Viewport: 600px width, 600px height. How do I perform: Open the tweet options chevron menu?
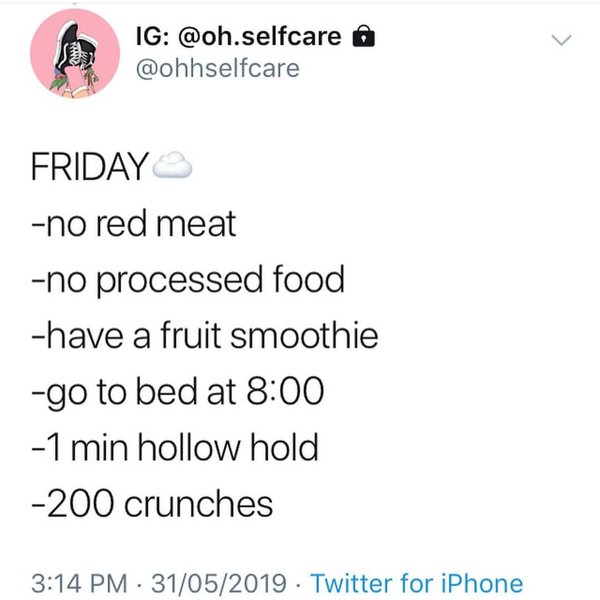pos(562,41)
